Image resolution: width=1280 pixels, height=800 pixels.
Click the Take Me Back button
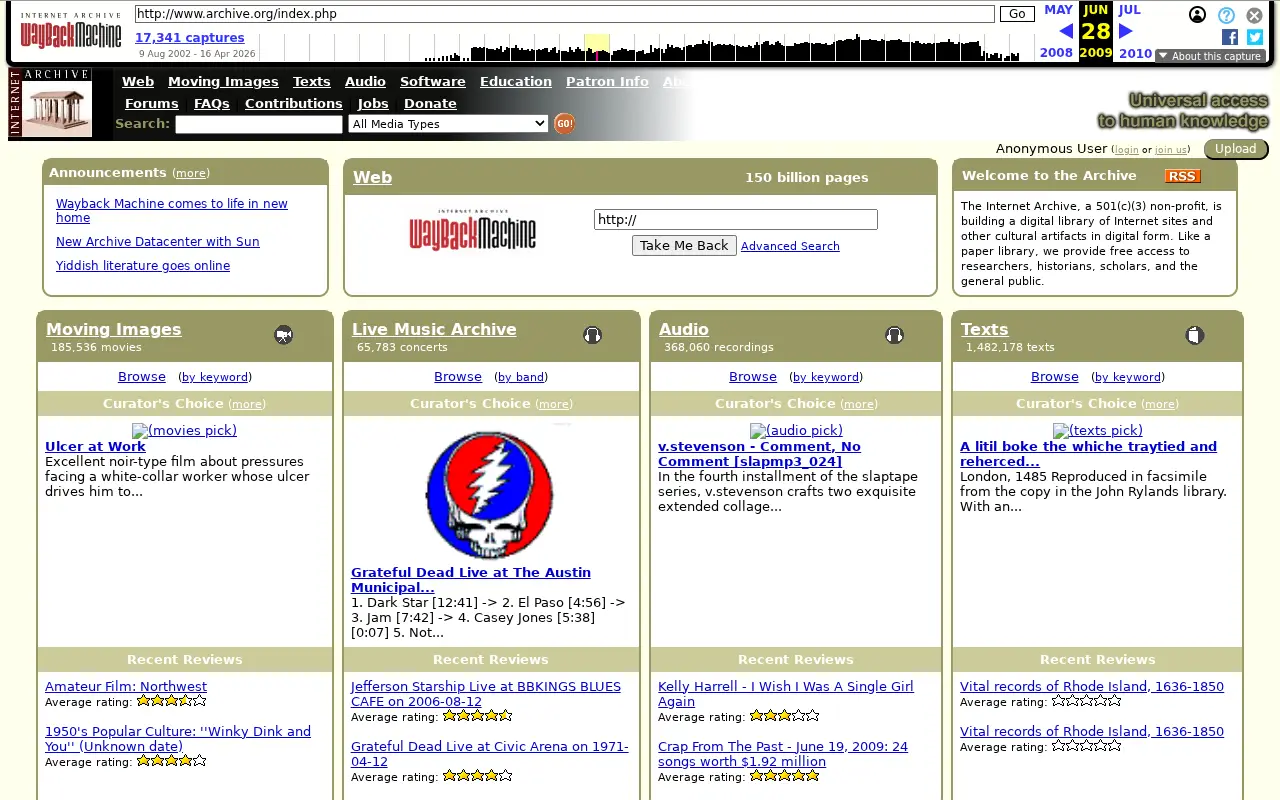(684, 246)
